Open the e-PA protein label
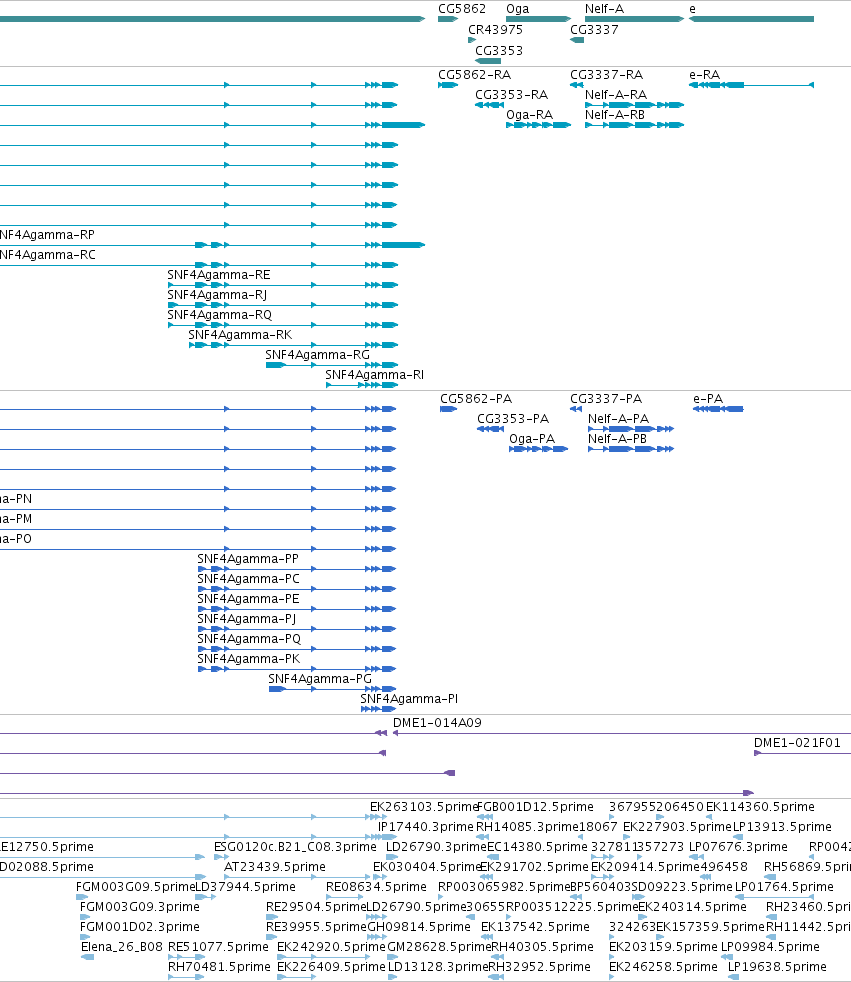Screen dimensions: 851x982 708,399
